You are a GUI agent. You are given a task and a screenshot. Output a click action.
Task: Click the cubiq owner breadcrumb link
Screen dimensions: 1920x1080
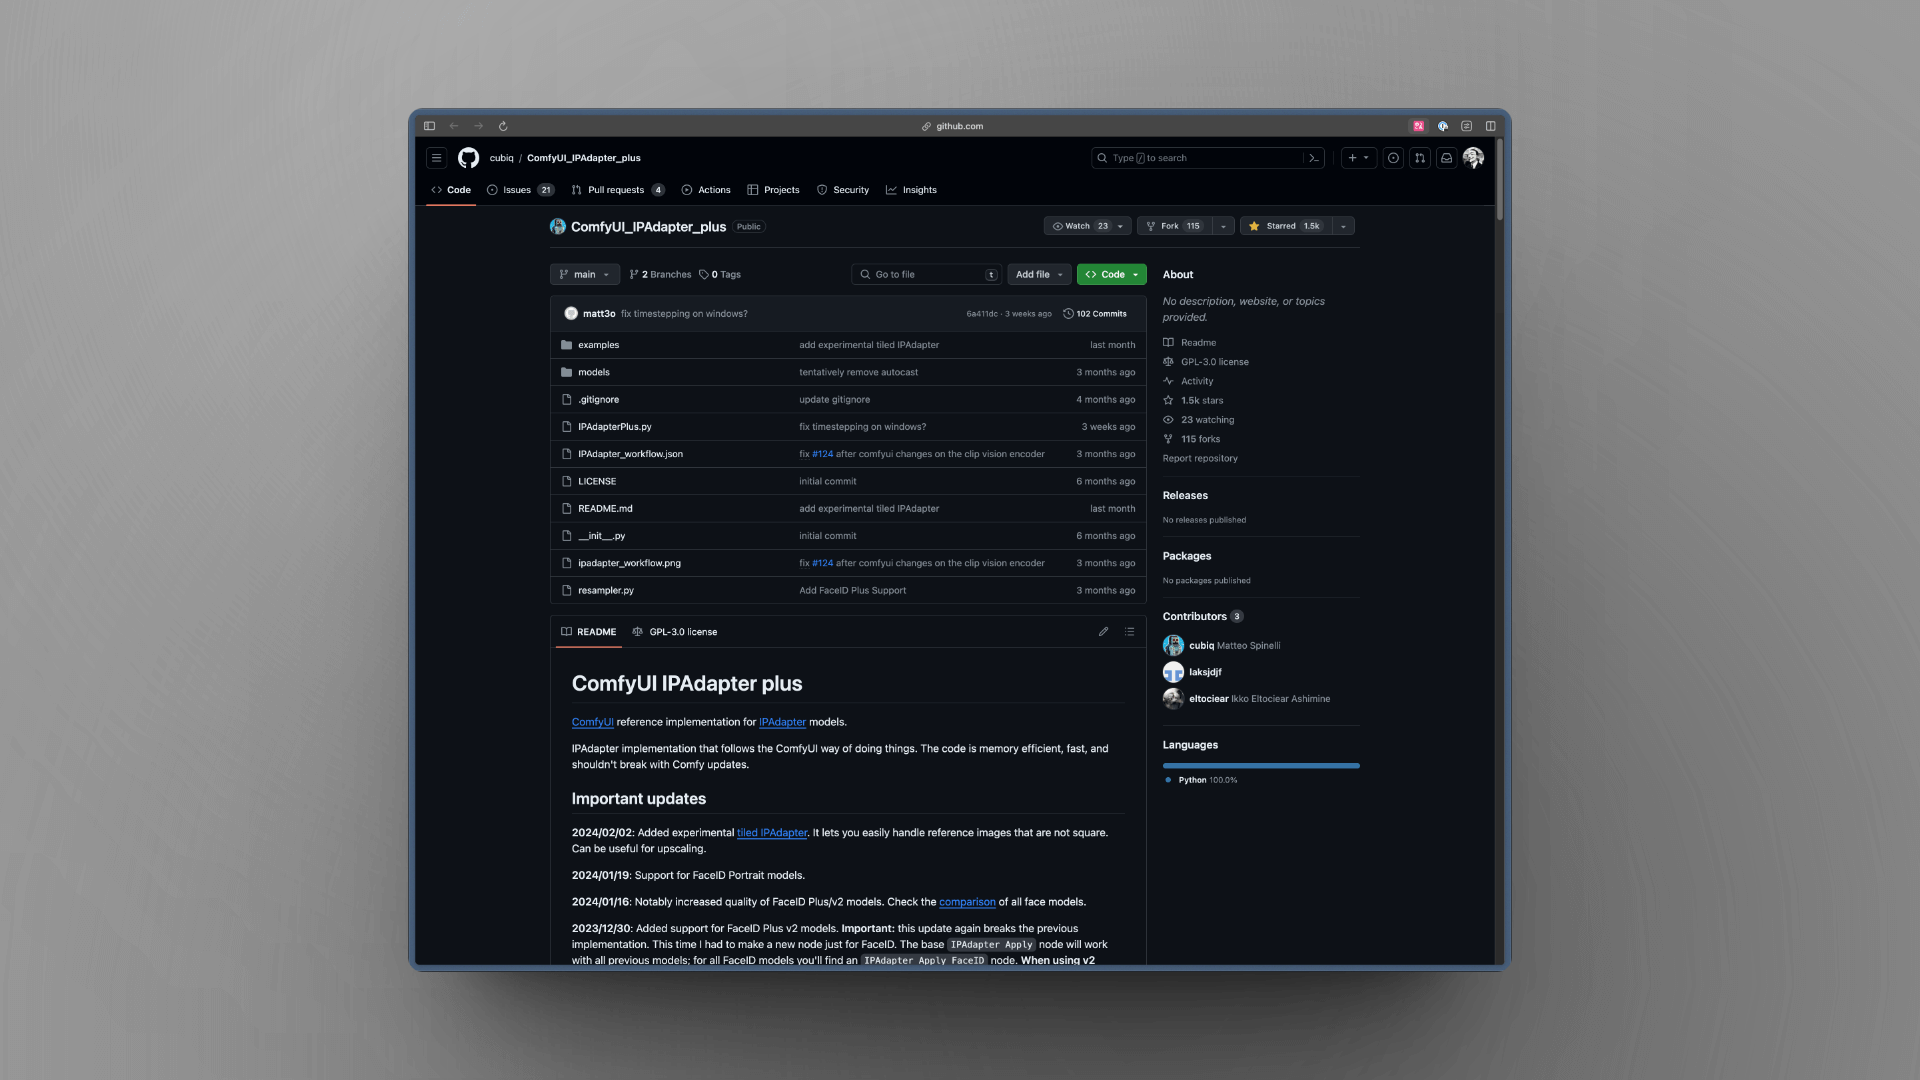pos(501,158)
